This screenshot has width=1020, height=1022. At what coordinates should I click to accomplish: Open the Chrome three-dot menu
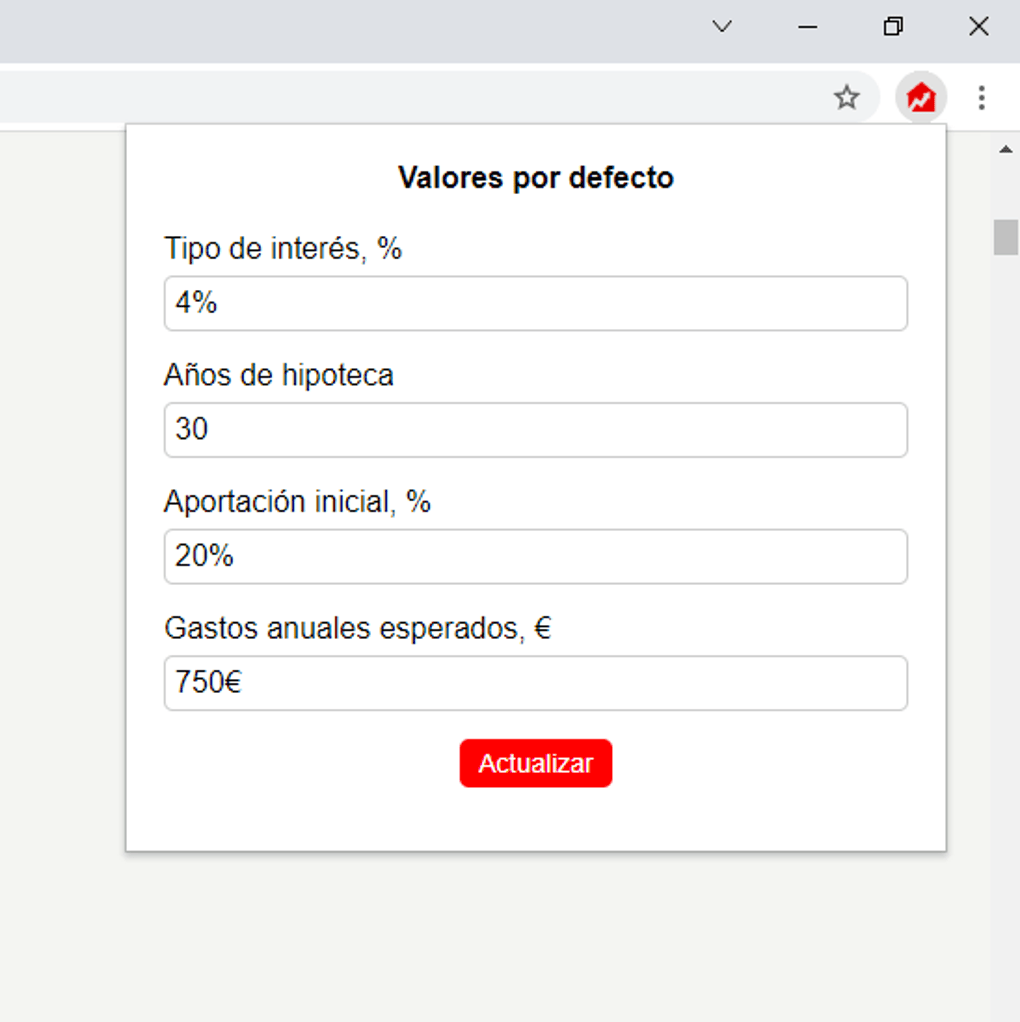click(981, 97)
